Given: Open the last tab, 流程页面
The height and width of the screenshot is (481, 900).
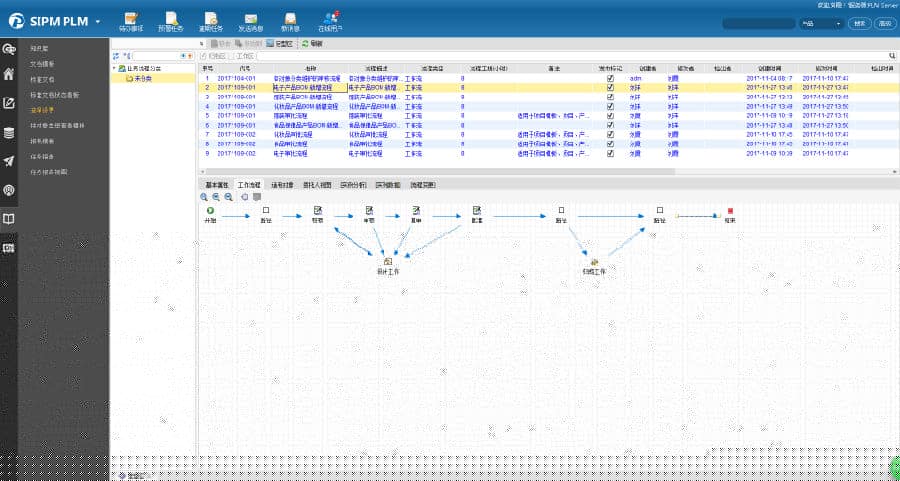Looking at the screenshot, I should coord(422,185).
